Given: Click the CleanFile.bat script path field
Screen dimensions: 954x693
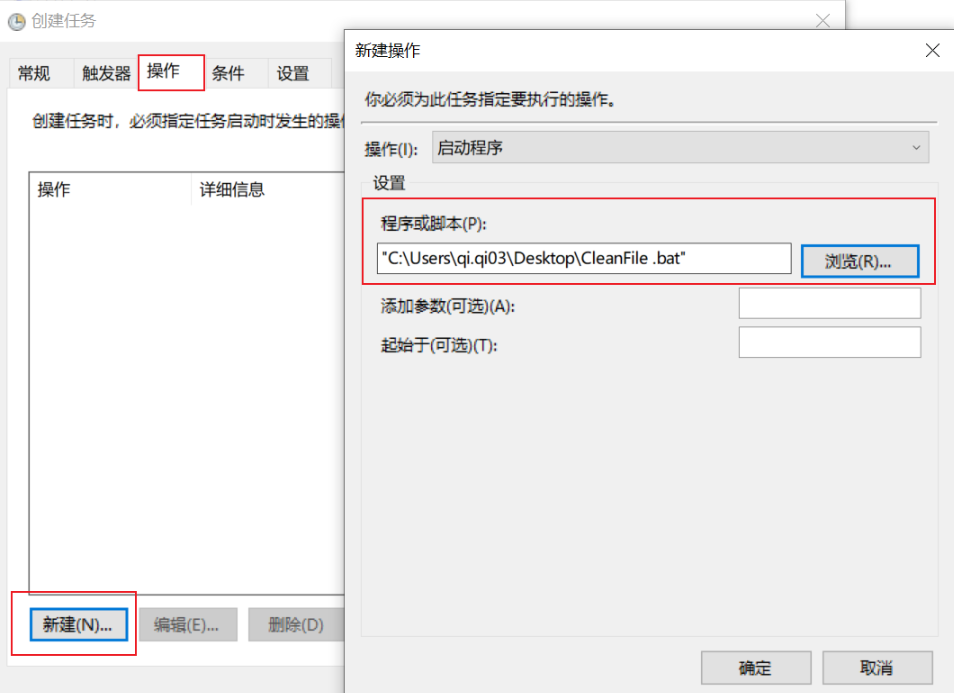Looking at the screenshot, I should (x=583, y=258).
